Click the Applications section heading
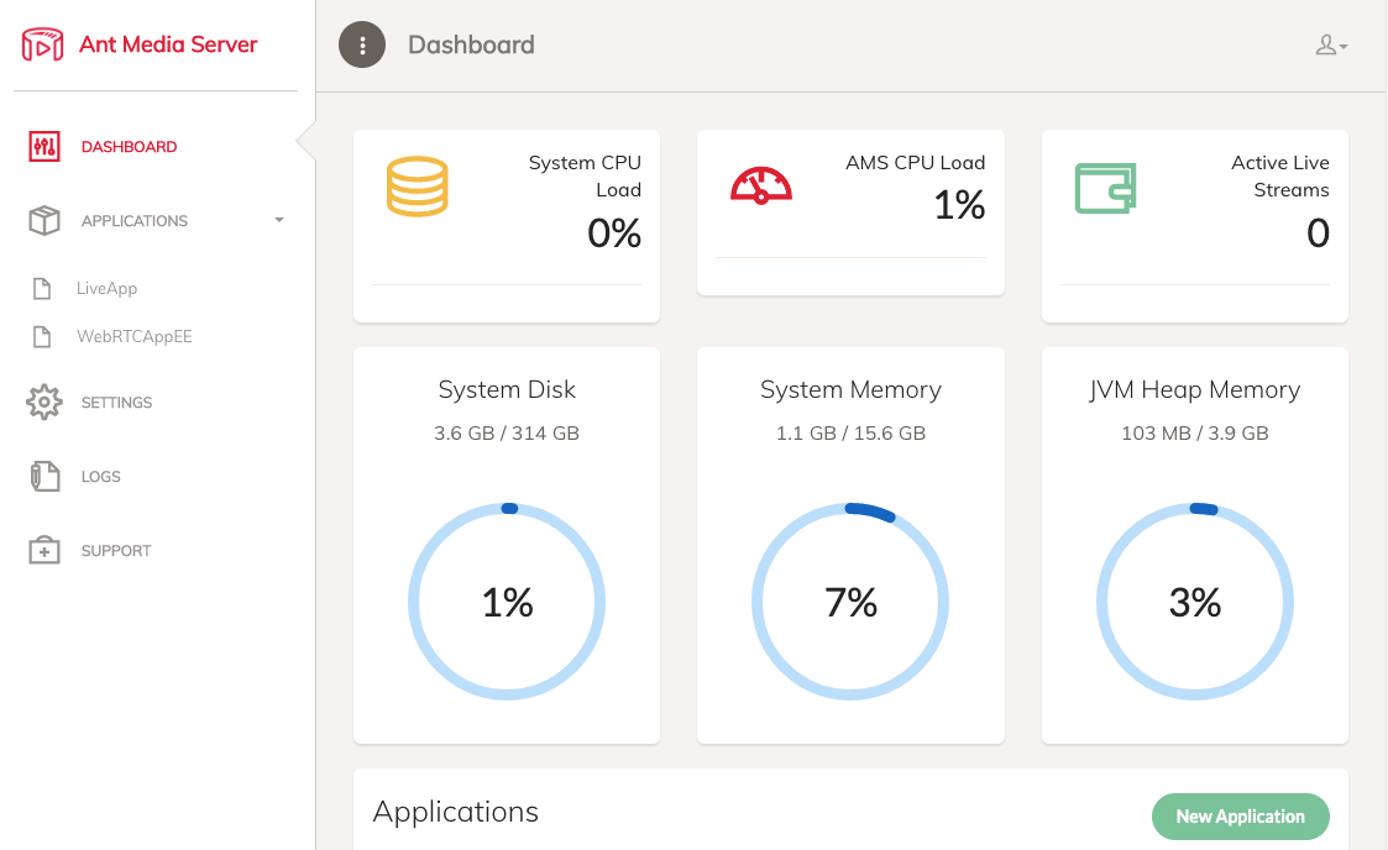Image resolution: width=1388 pixels, height=850 pixels. click(455, 812)
